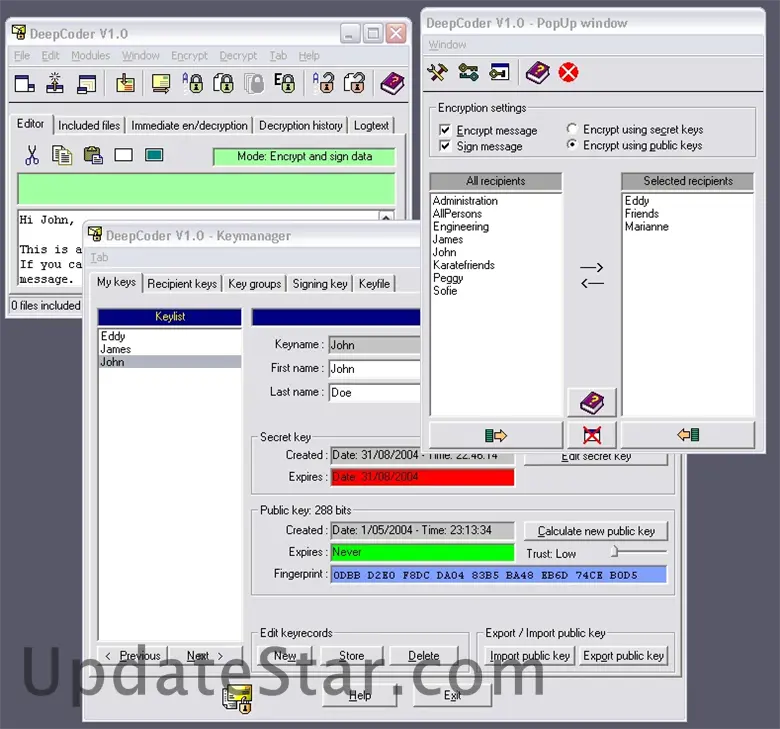Click the Export public key button
Image resolution: width=780 pixels, height=729 pixels.
(x=623, y=656)
